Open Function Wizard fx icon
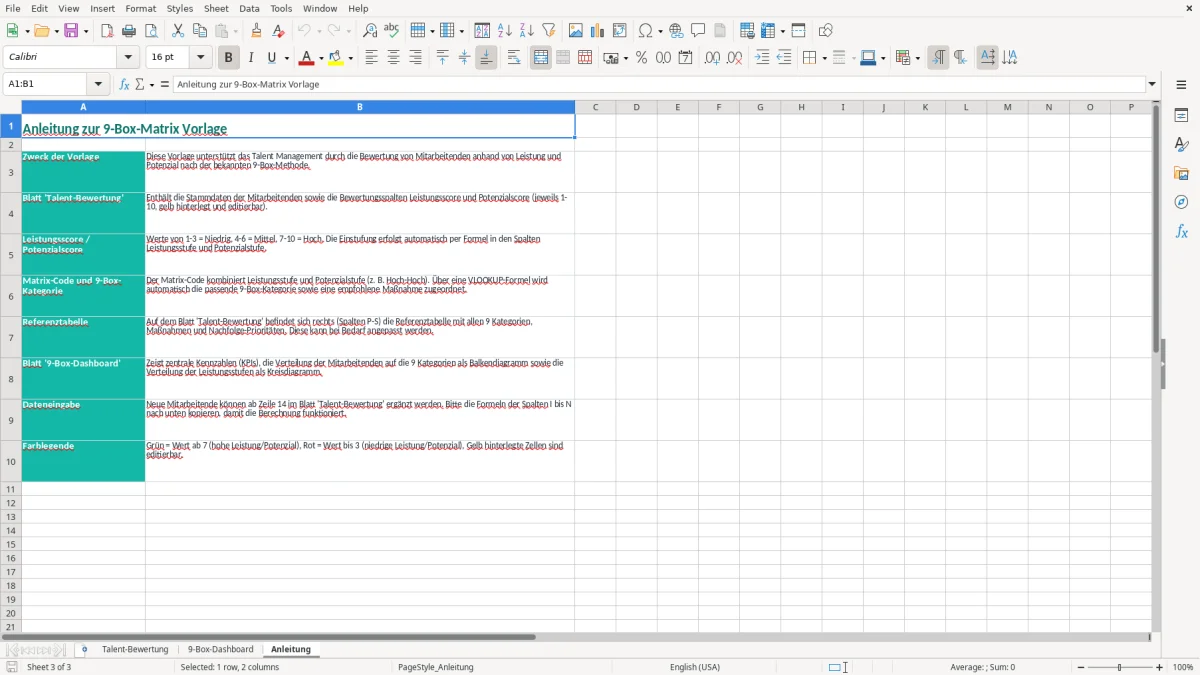The width and height of the screenshot is (1200, 675). click(x=125, y=84)
